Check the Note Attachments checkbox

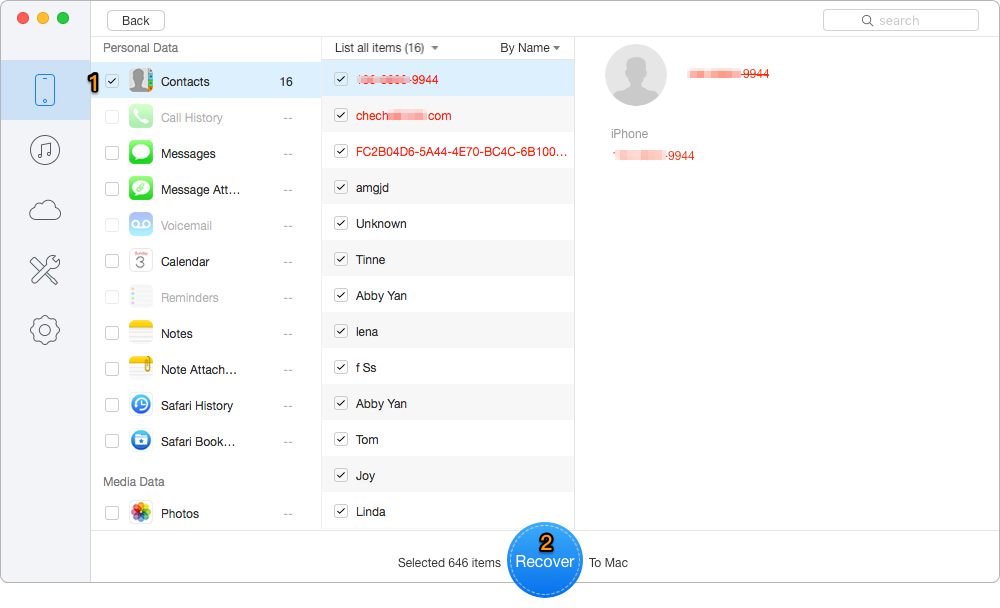pyautogui.click(x=112, y=369)
